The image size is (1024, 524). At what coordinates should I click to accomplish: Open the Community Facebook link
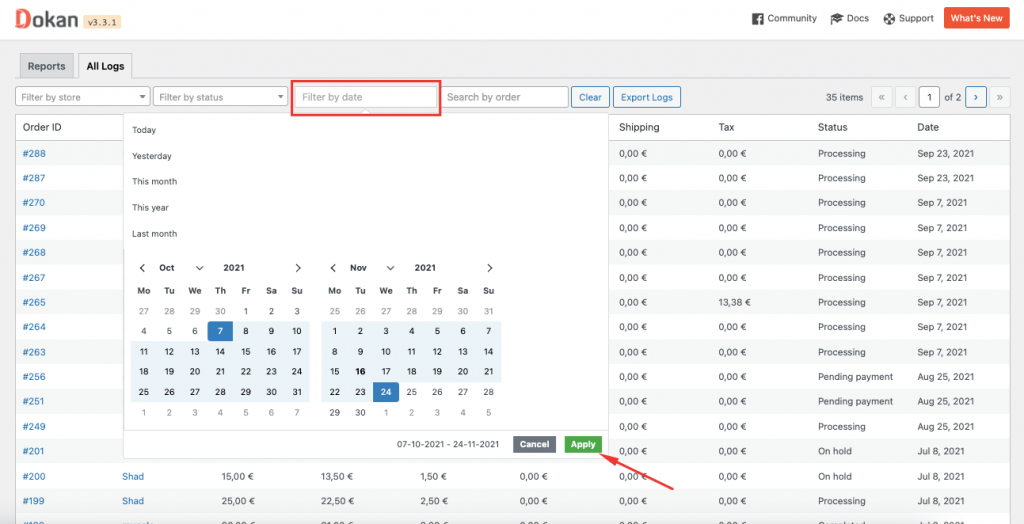pos(784,18)
